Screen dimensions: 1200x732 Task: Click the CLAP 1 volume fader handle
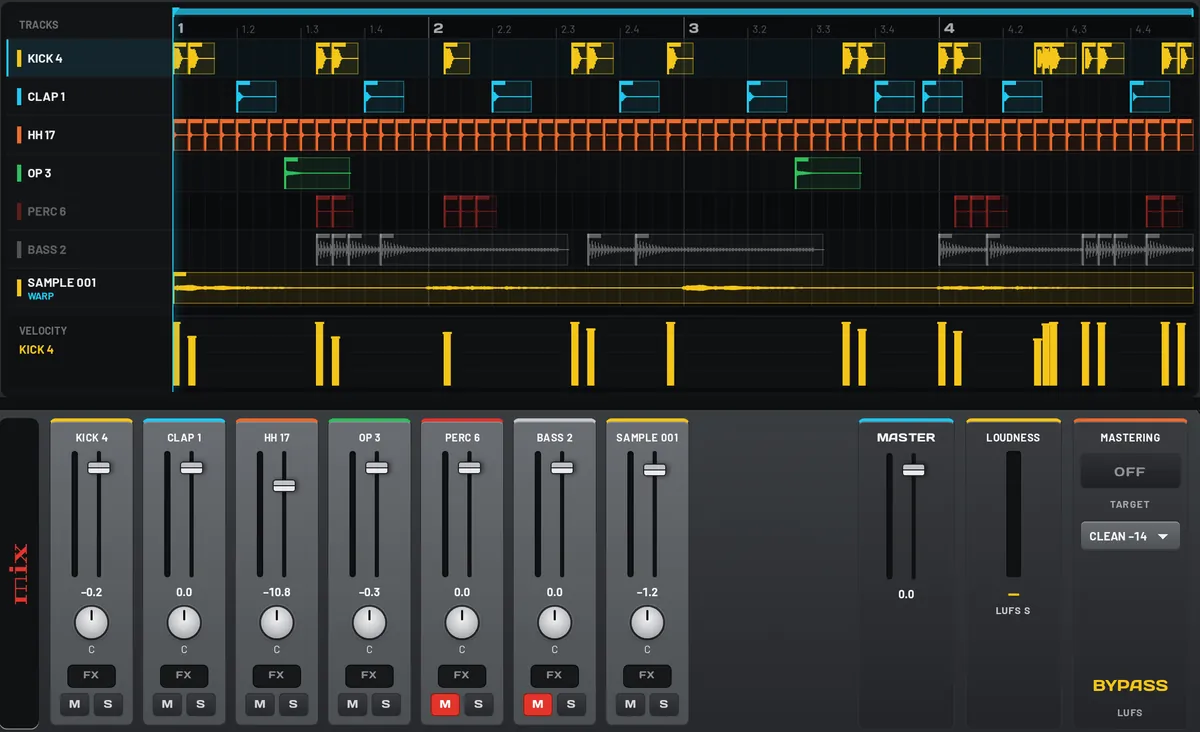[x=192, y=467]
